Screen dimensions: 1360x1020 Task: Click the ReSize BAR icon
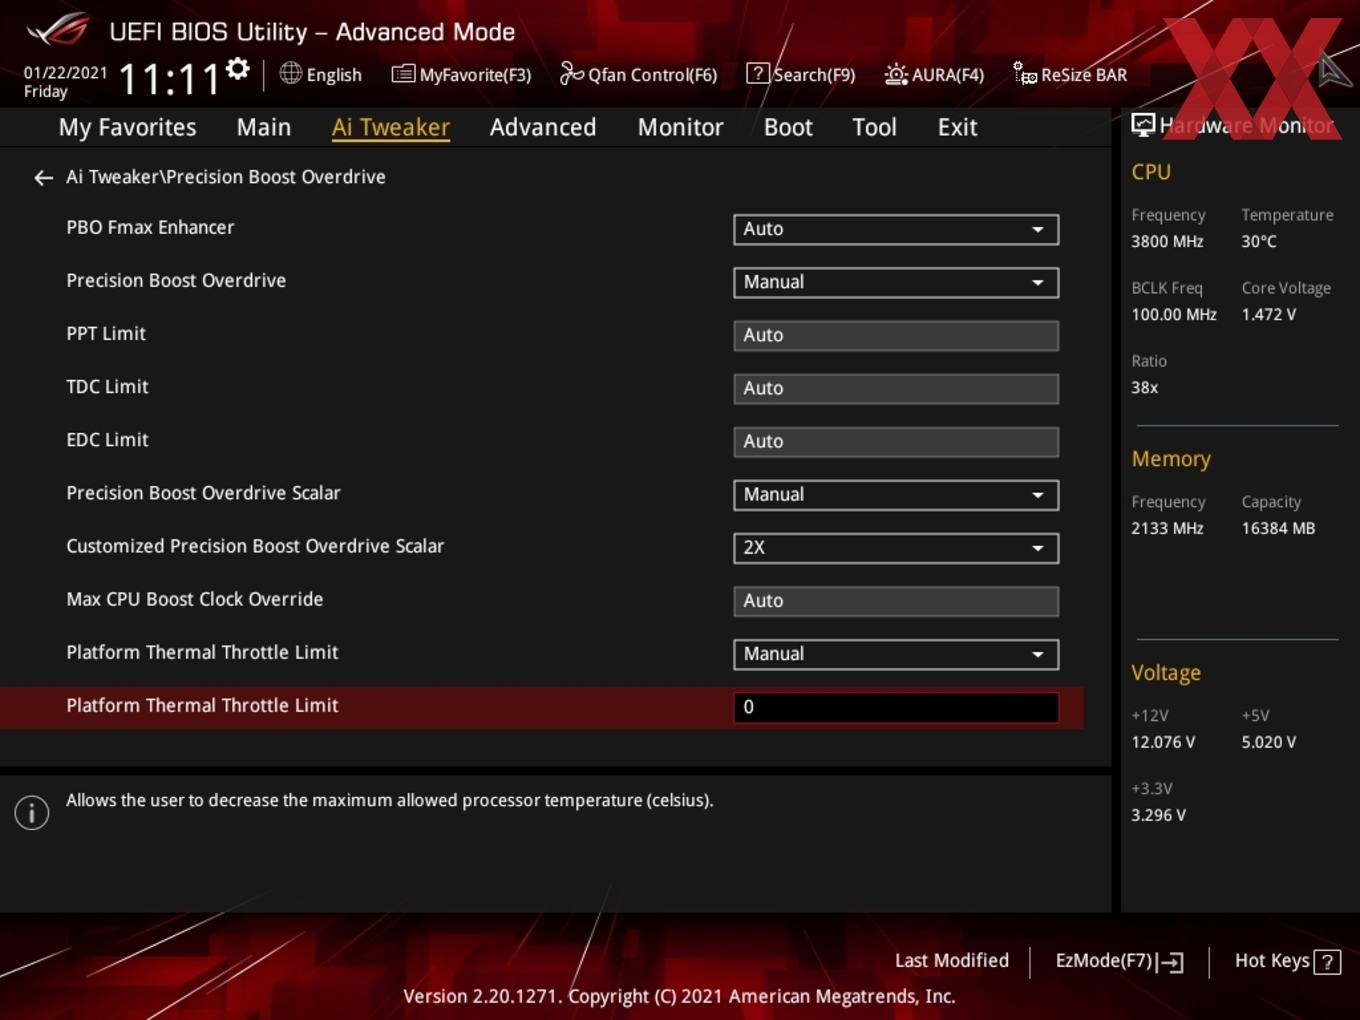[1025, 74]
